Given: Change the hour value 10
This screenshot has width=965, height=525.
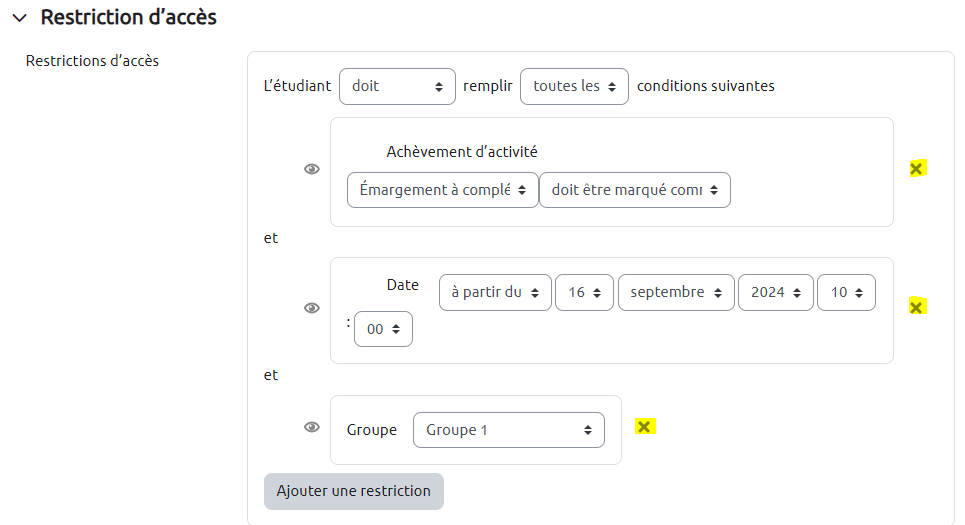Looking at the screenshot, I should 846,293.
